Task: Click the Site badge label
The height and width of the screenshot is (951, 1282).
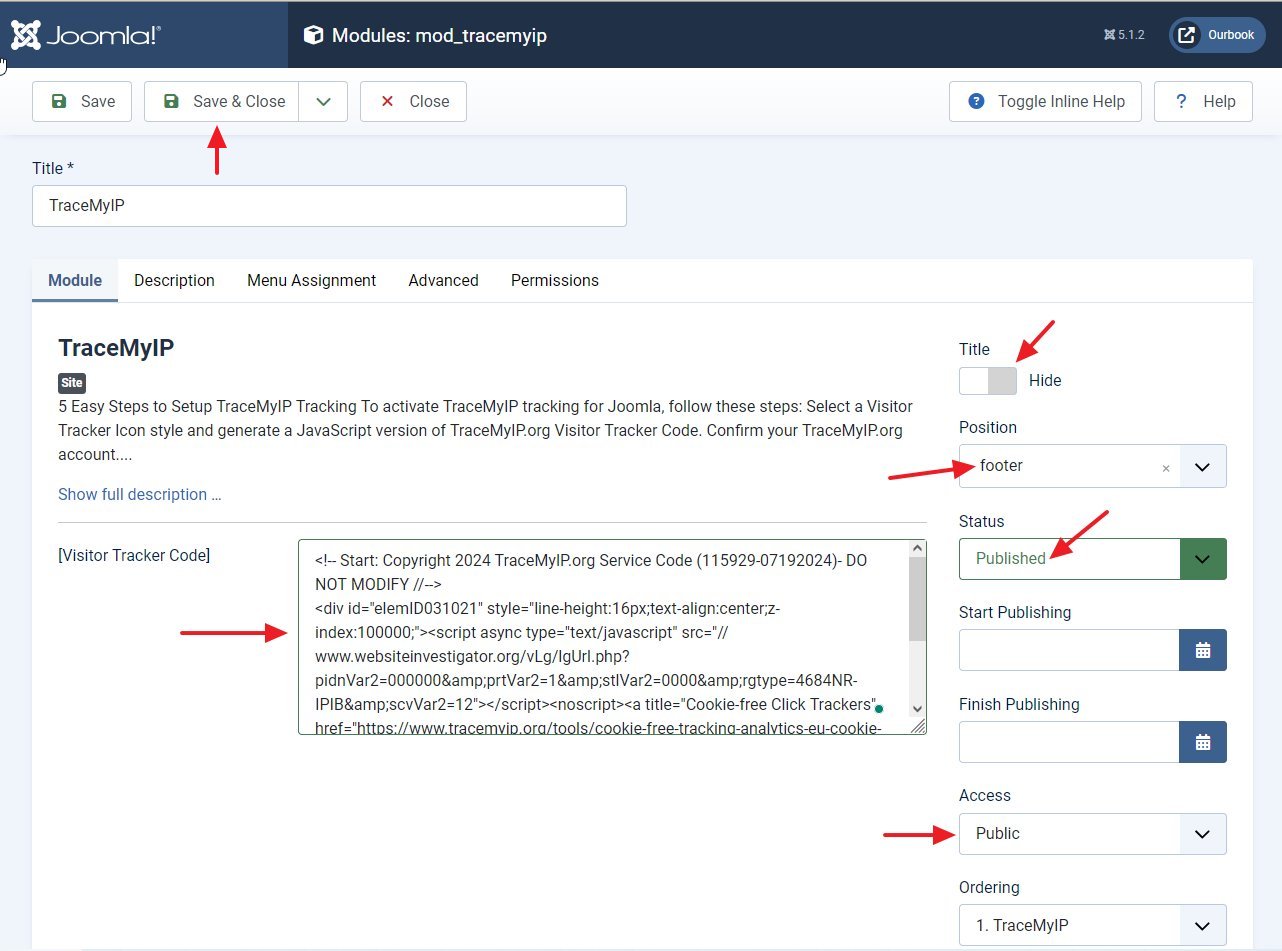Action: click(72, 383)
